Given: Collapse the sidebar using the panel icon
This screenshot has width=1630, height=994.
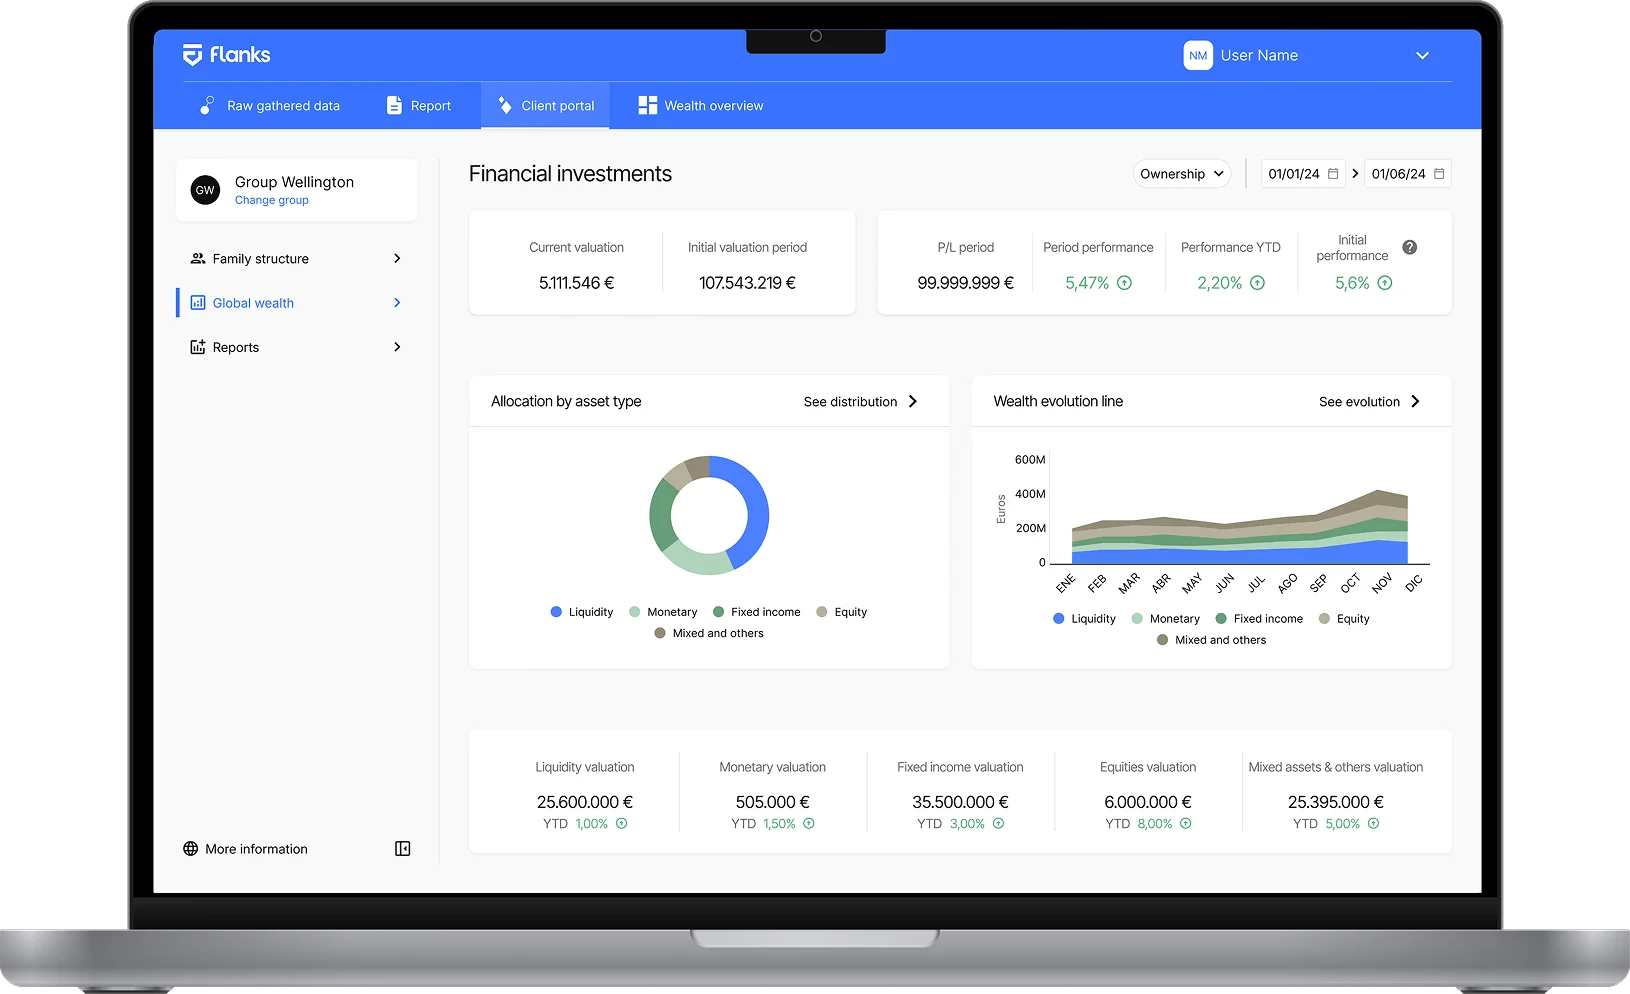Looking at the screenshot, I should click(x=402, y=848).
